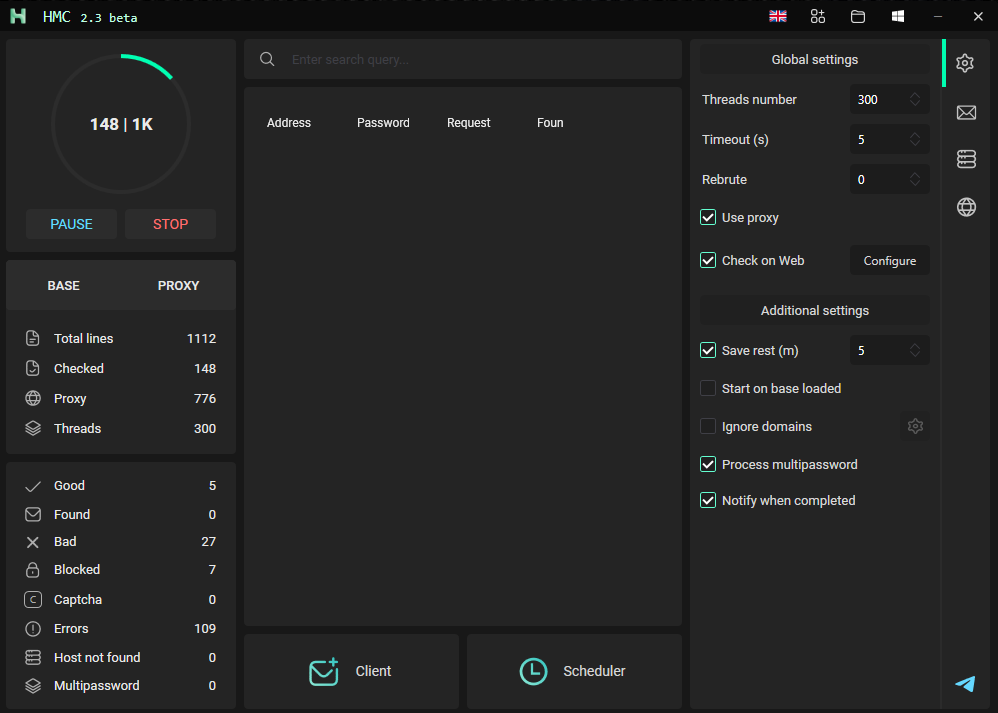Sort by Password column header

(x=383, y=123)
